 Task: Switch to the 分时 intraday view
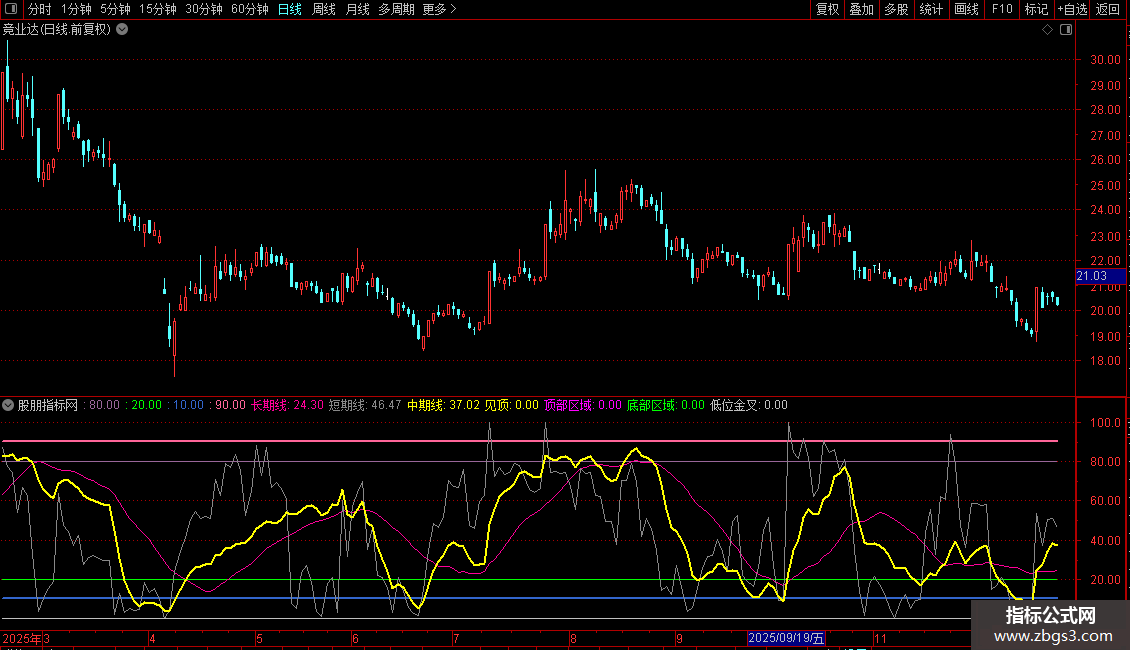point(40,10)
